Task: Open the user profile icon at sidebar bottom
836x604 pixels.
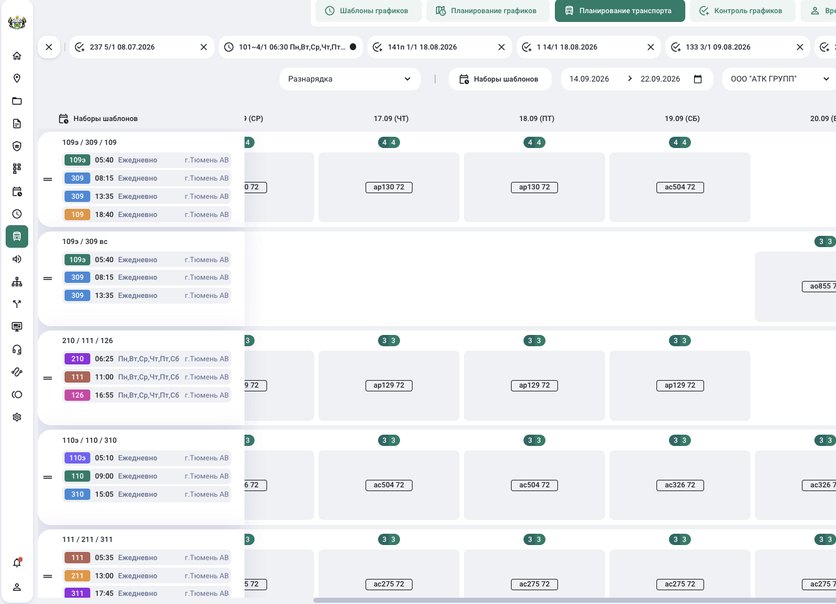Action: 17,587
